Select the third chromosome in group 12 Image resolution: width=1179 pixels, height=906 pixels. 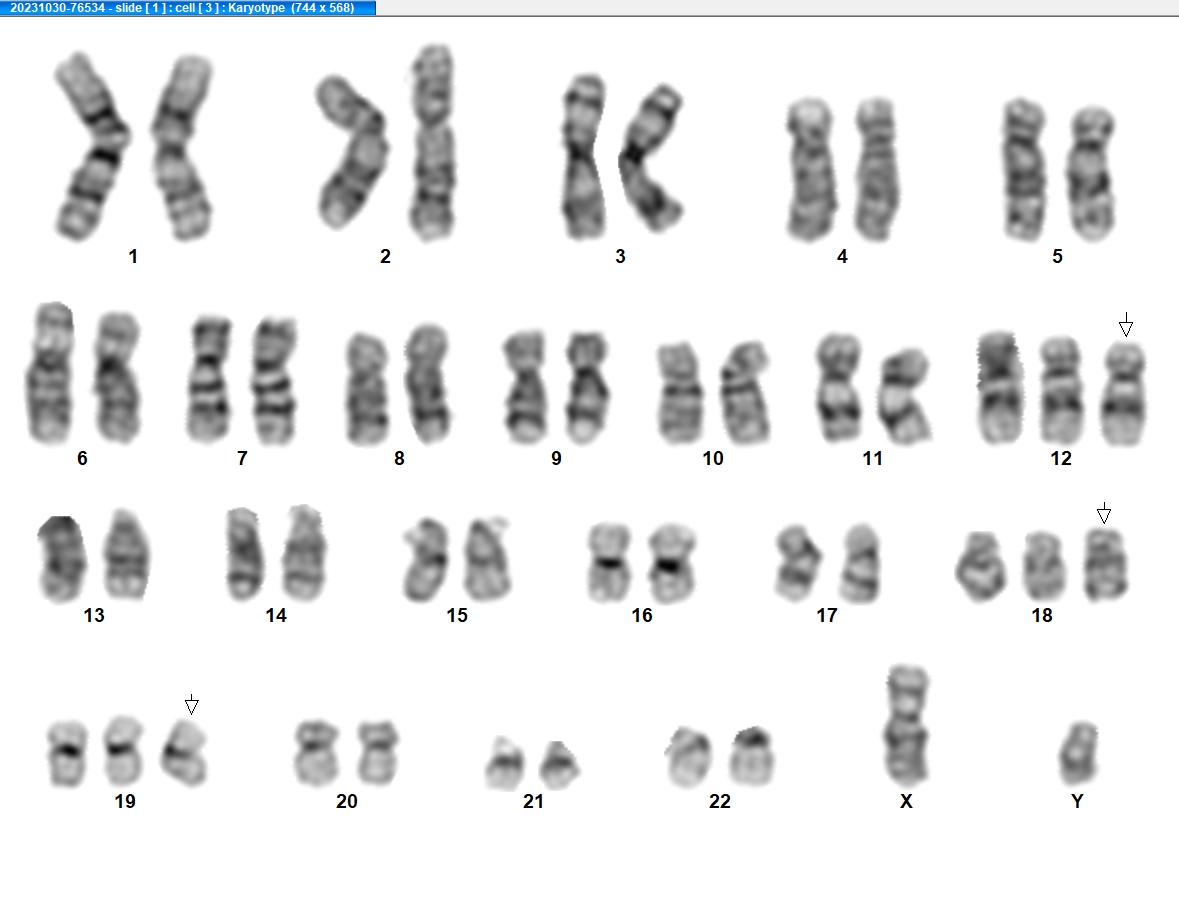[x=1123, y=394]
